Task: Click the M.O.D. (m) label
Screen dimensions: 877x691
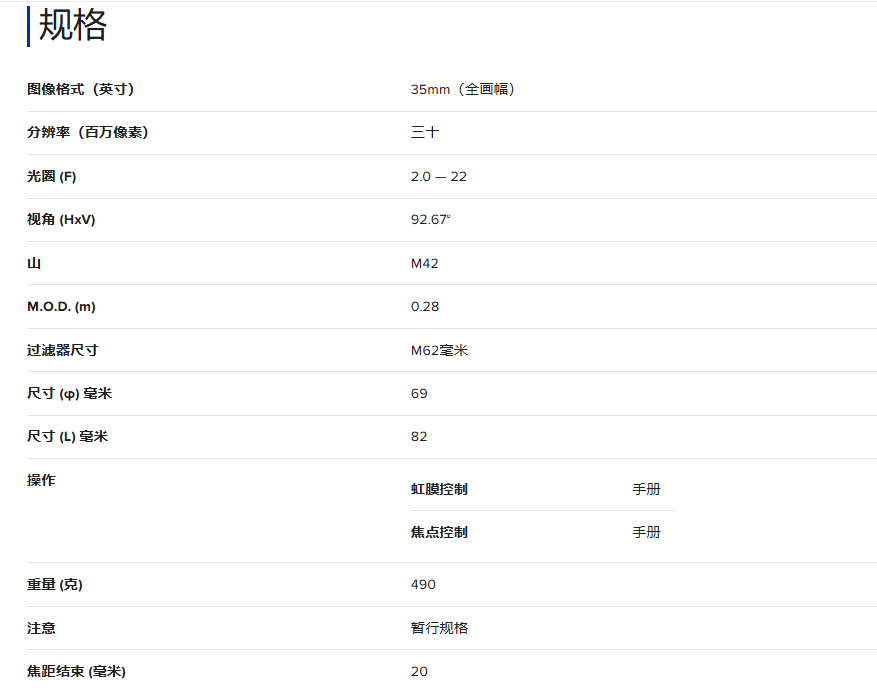Action: pos(61,307)
